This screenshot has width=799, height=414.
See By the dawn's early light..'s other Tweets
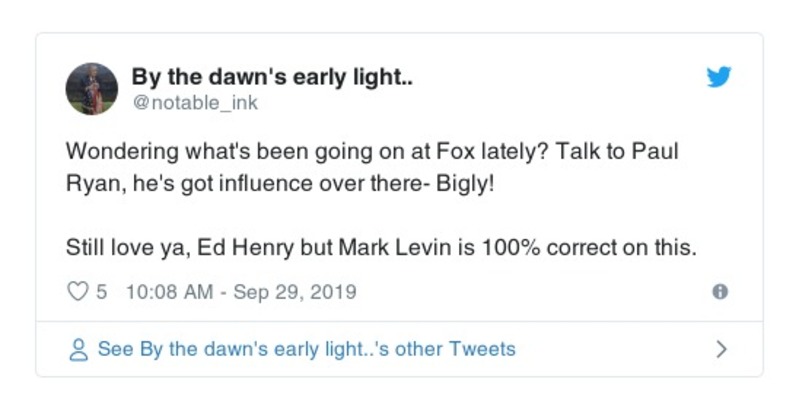(306, 350)
